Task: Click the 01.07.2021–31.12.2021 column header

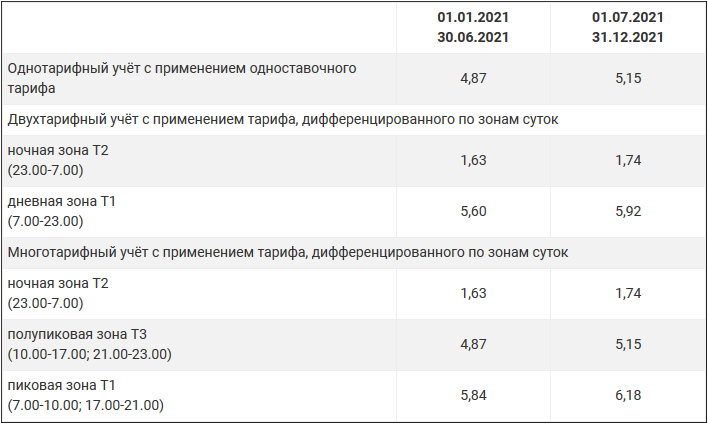Action: pyautogui.click(x=627, y=28)
